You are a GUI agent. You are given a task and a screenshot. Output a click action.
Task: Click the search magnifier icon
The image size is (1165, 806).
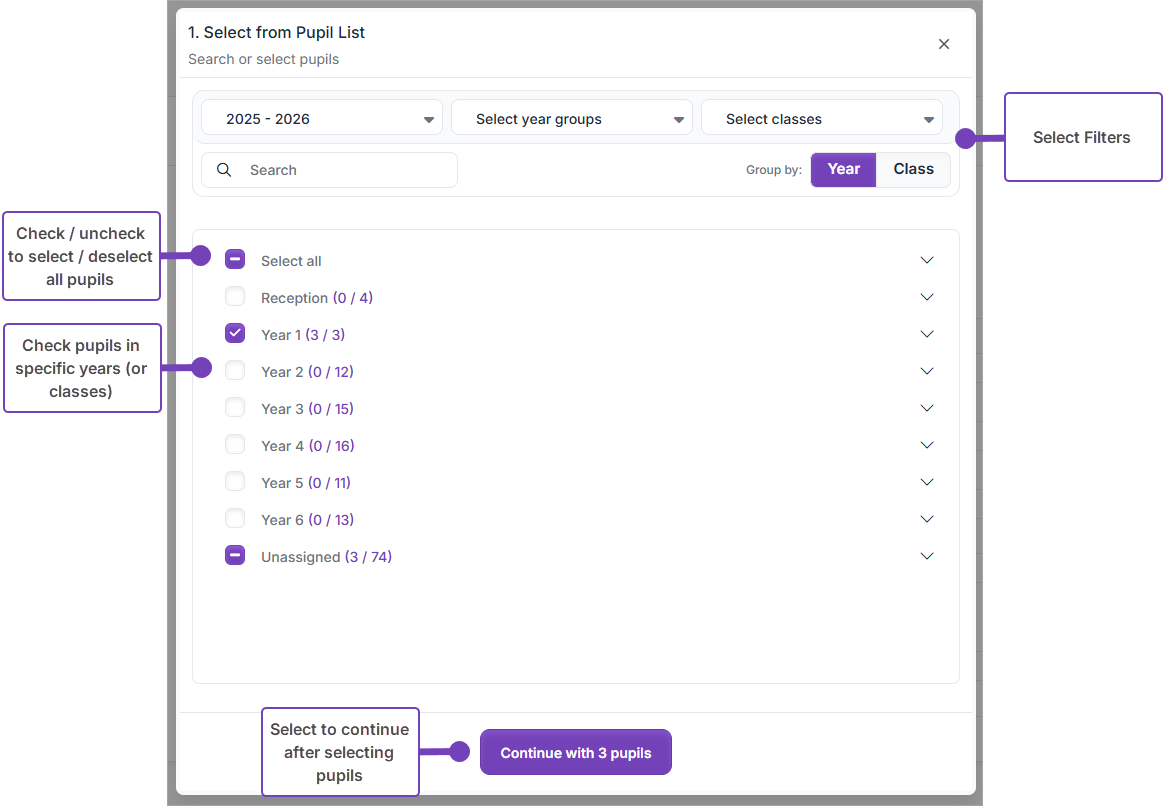click(224, 170)
